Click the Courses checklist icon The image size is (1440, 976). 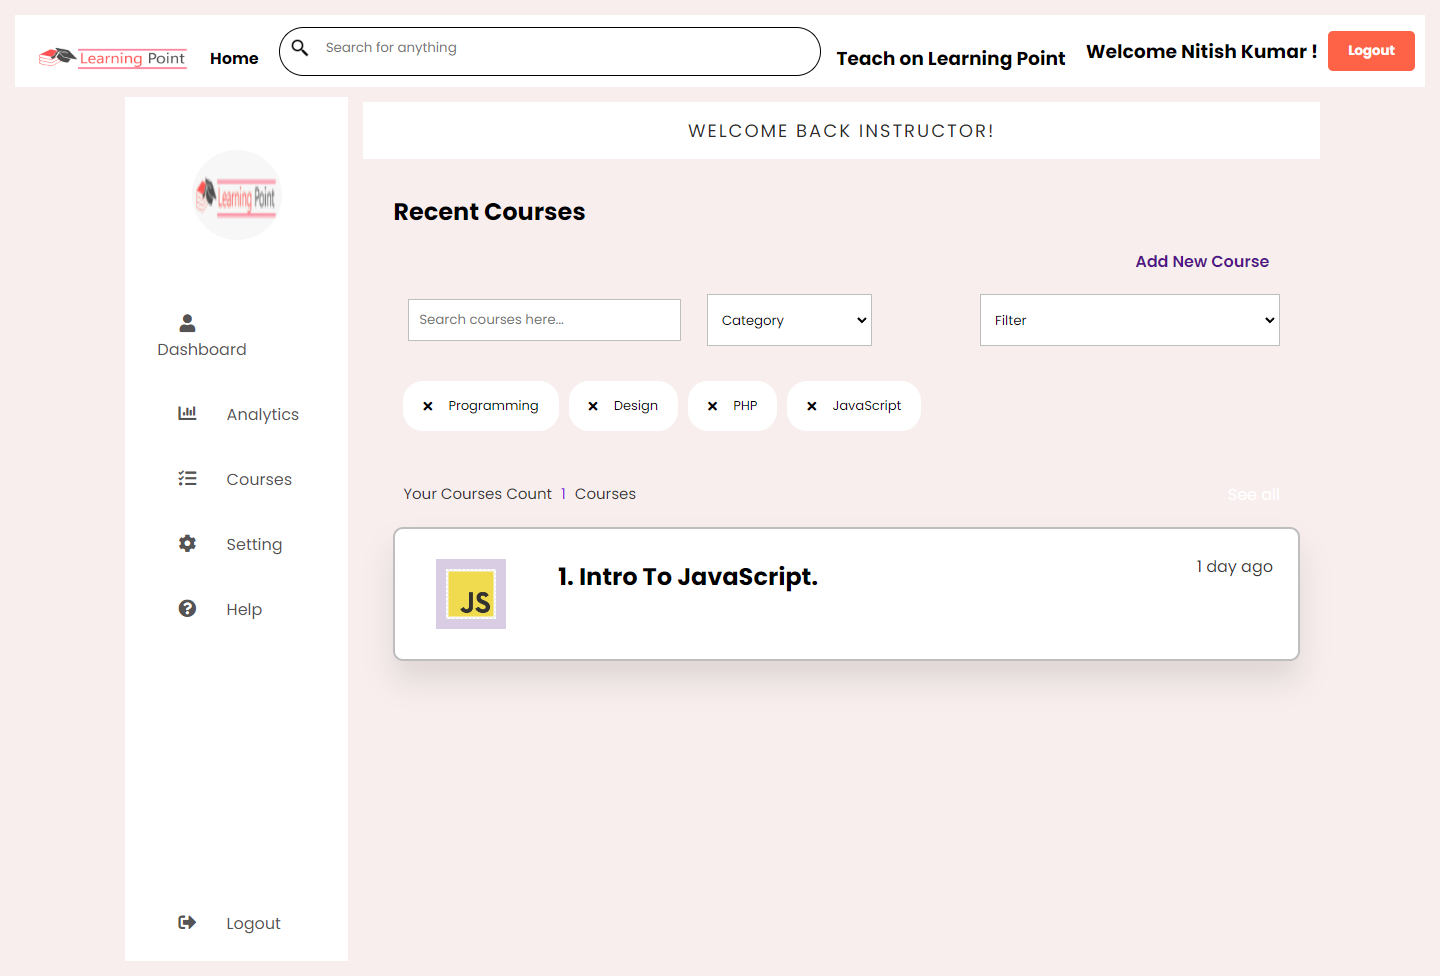coord(187,478)
